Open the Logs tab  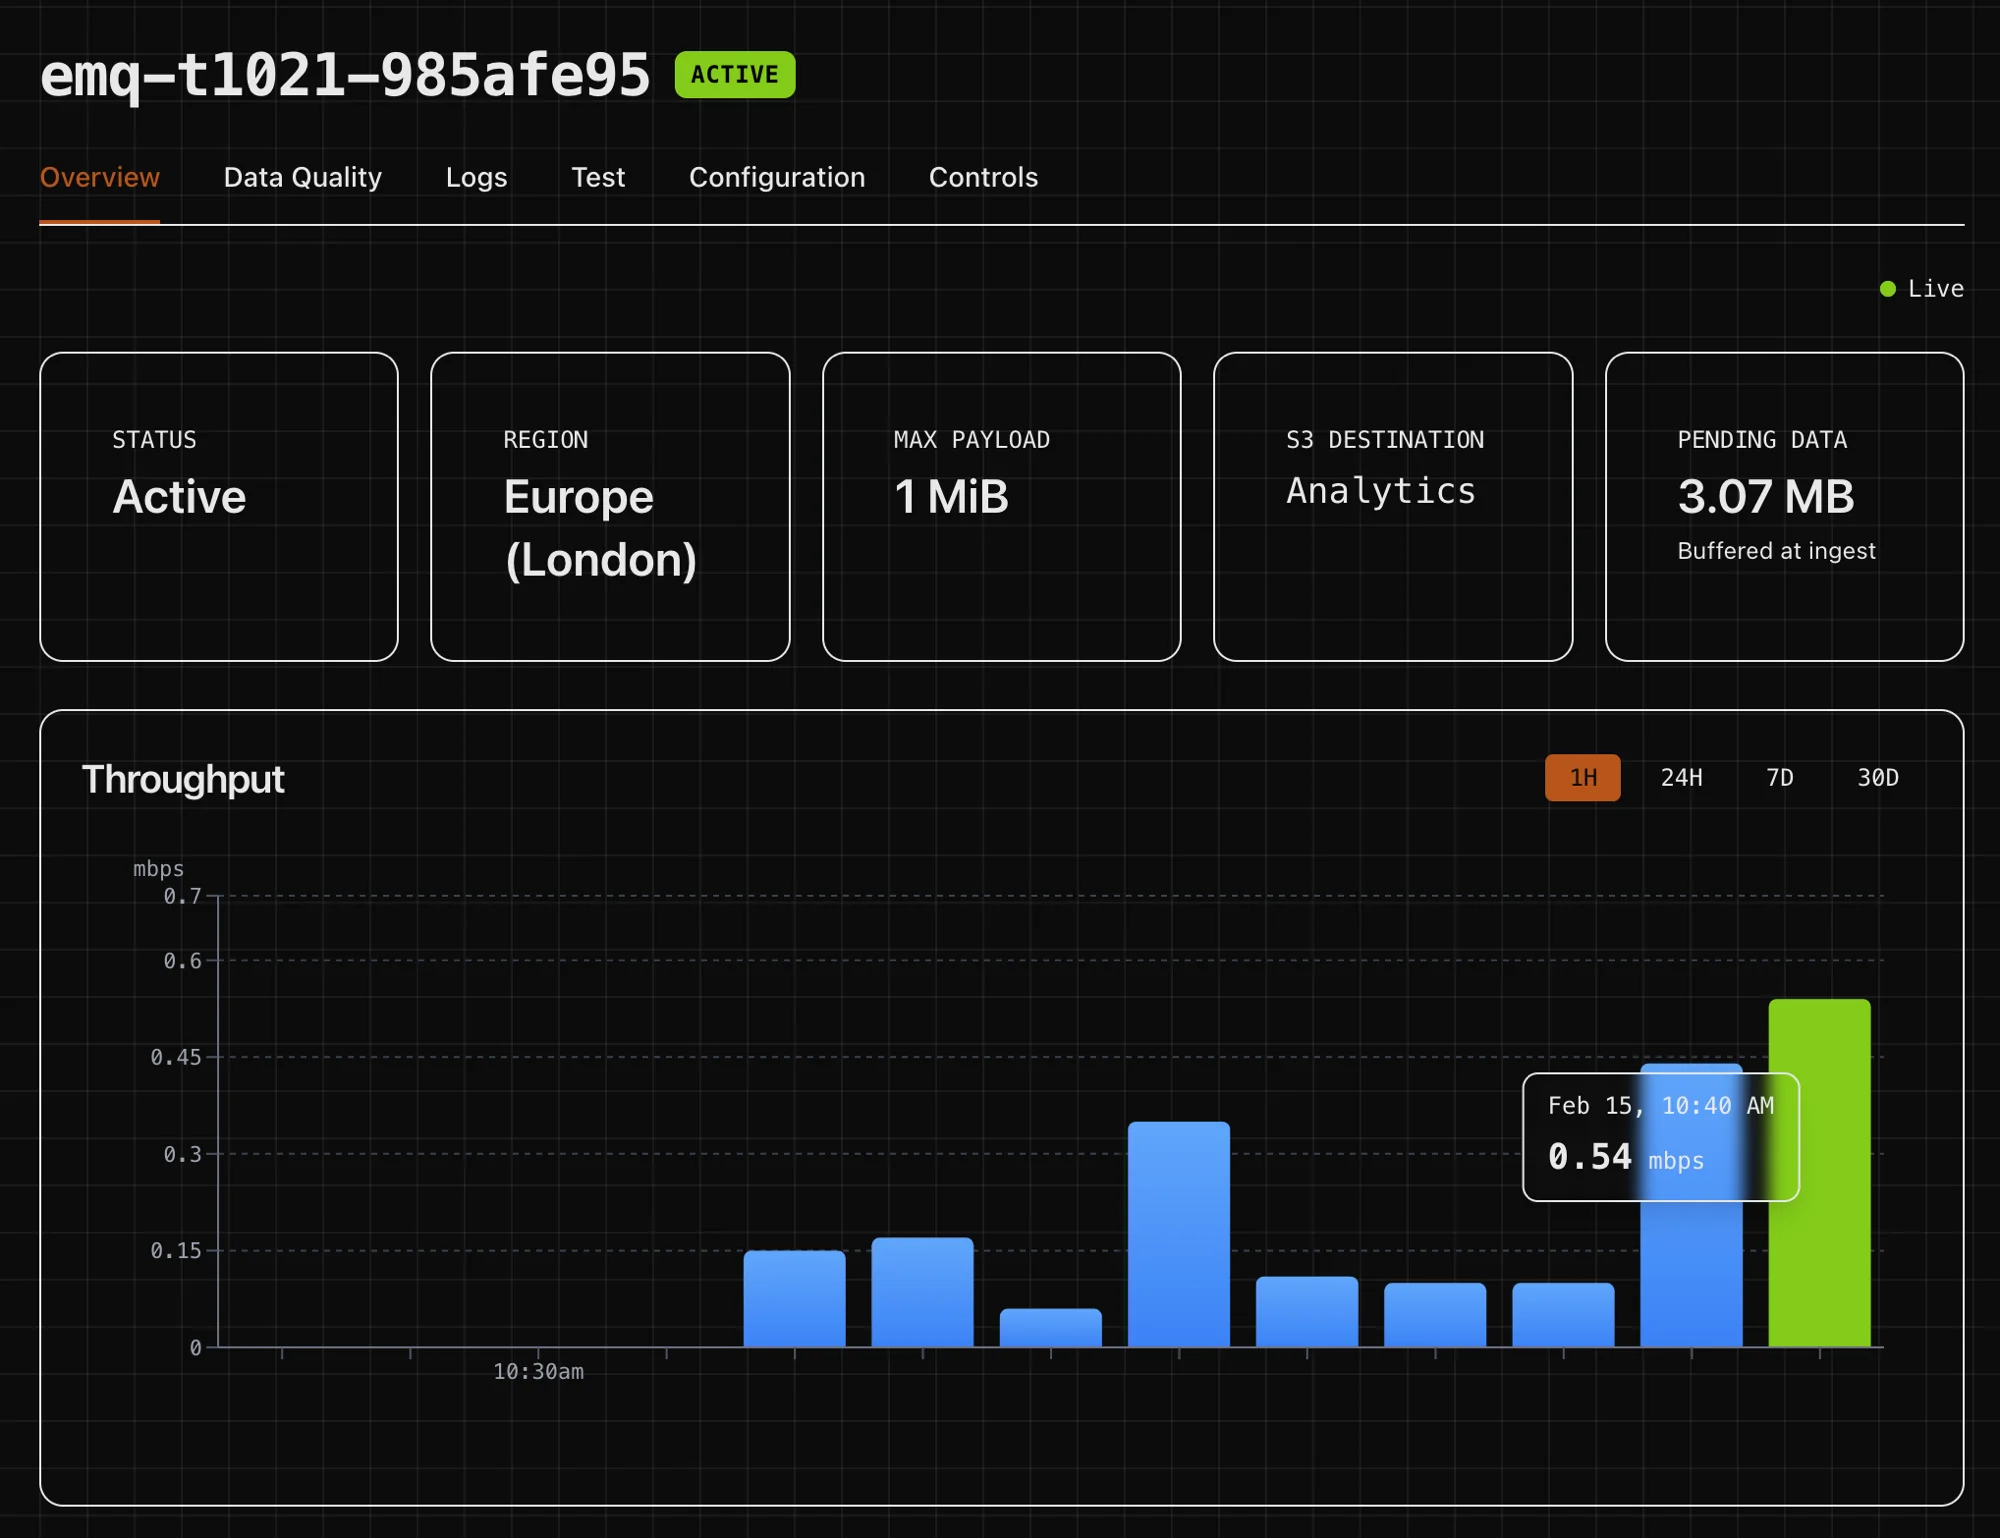[x=477, y=177]
